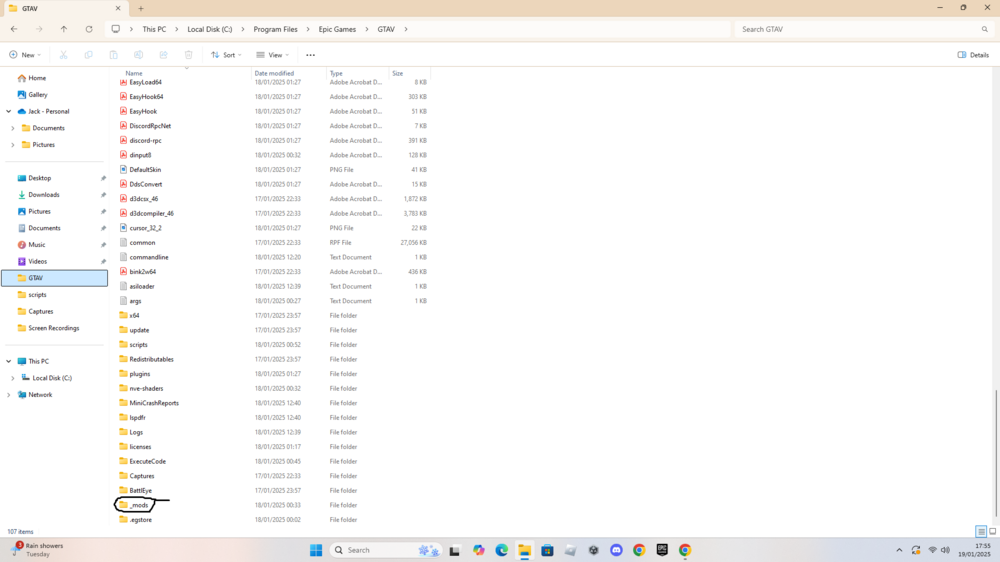This screenshot has width=1000, height=562.
Task: Select the common RPF file
Action: [x=142, y=242]
